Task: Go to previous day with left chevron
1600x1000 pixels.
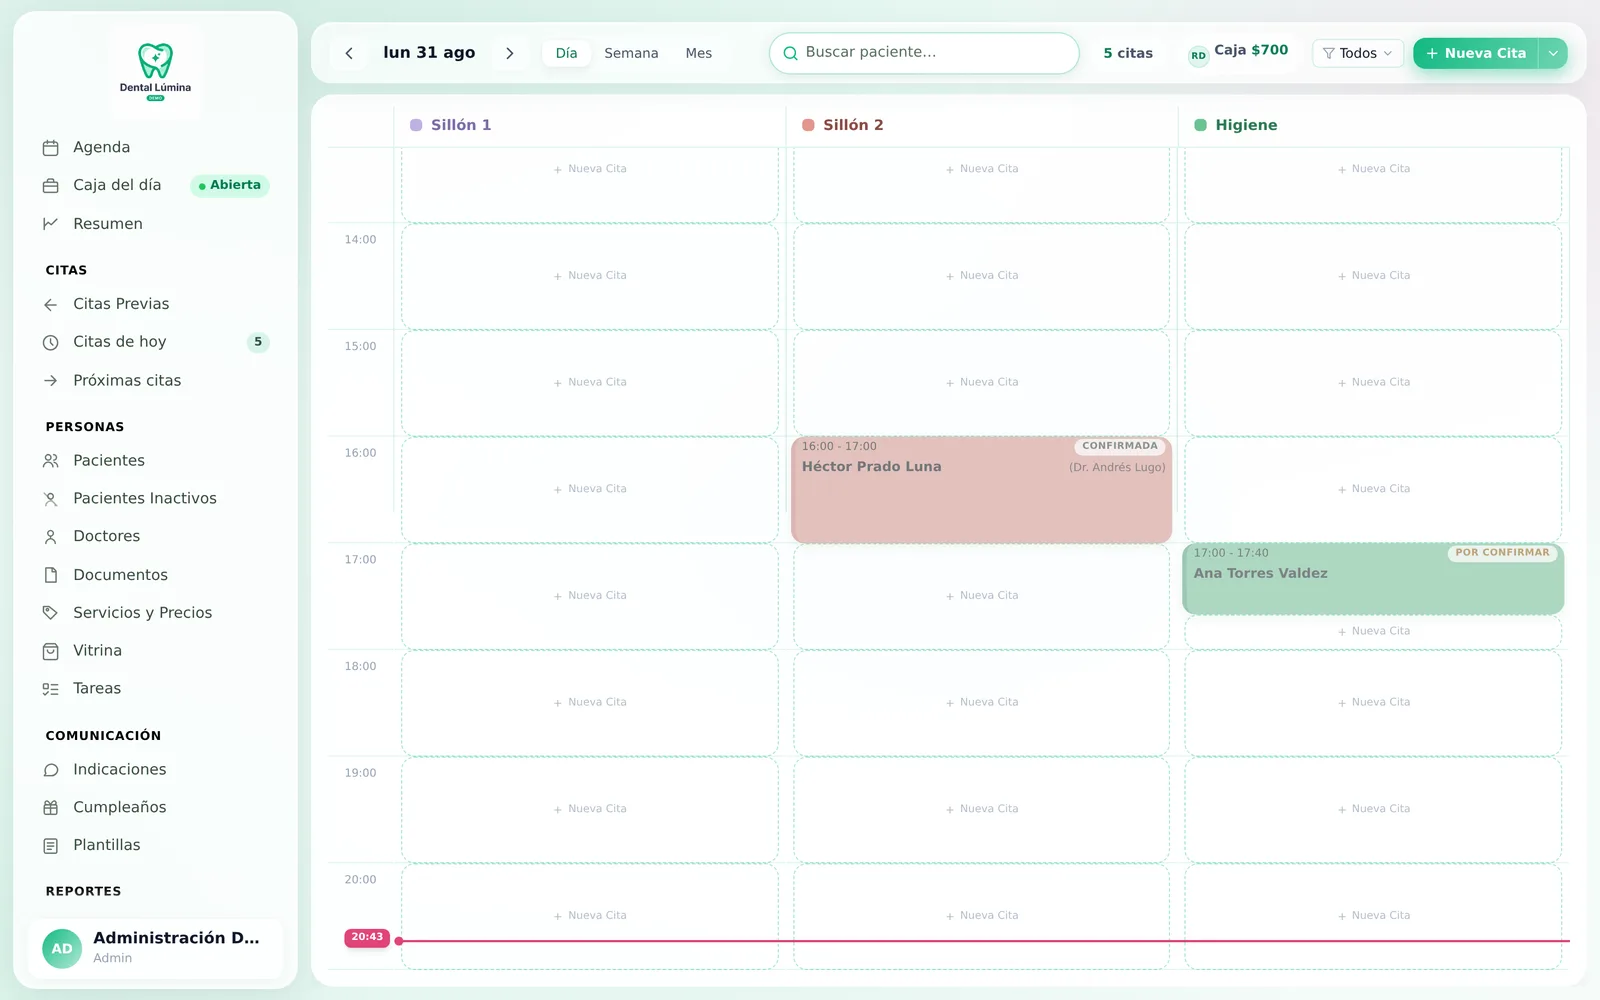Action: tap(349, 53)
